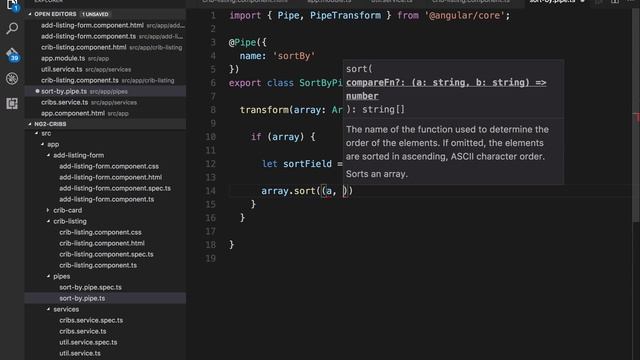
Task: Open crib-listing.component.html in Open Editors
Action: (105, 47)
